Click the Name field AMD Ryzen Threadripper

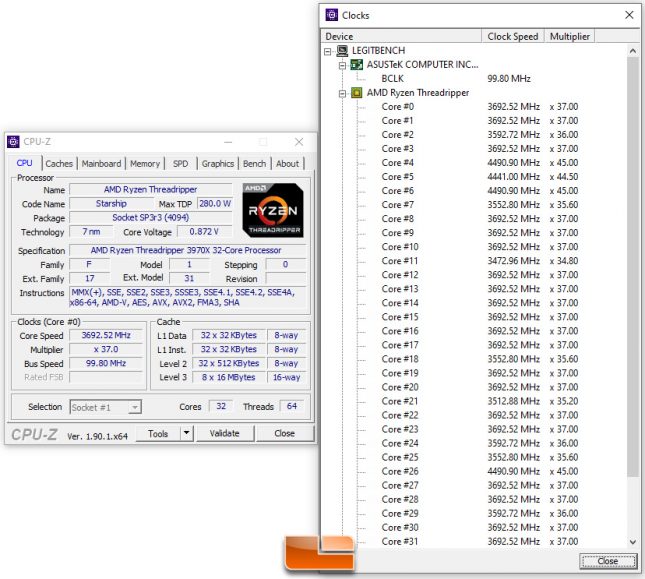(x=151, y=190)
